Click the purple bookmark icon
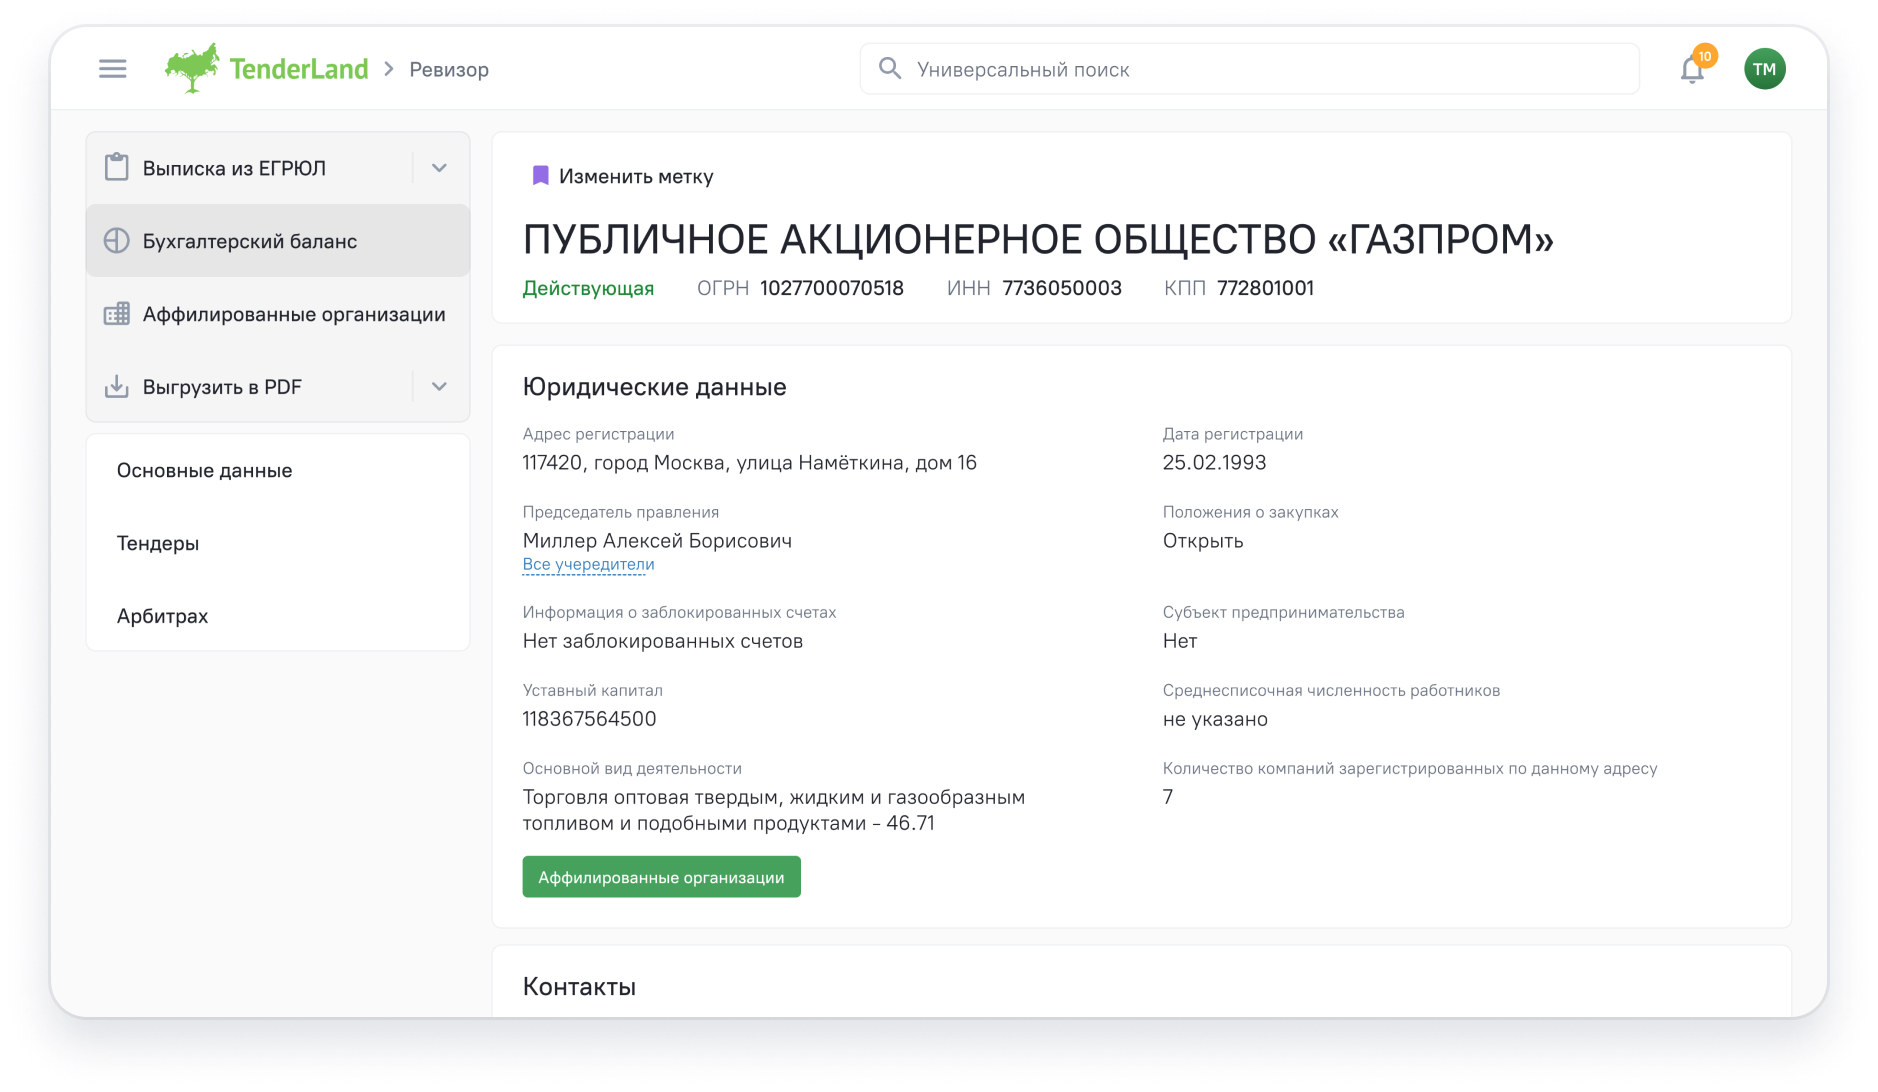 click(540, 176)
